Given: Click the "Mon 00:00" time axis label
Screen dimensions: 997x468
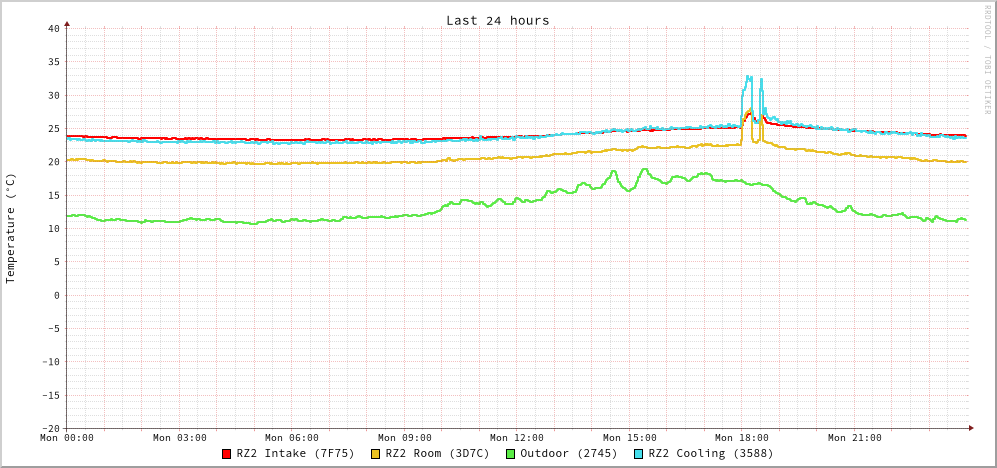Looking at the screenshot, I should [67, 438].
